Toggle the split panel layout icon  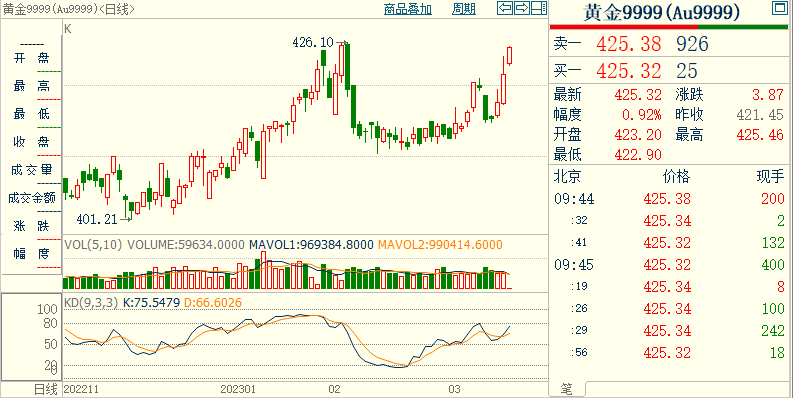tap(539, 8)
